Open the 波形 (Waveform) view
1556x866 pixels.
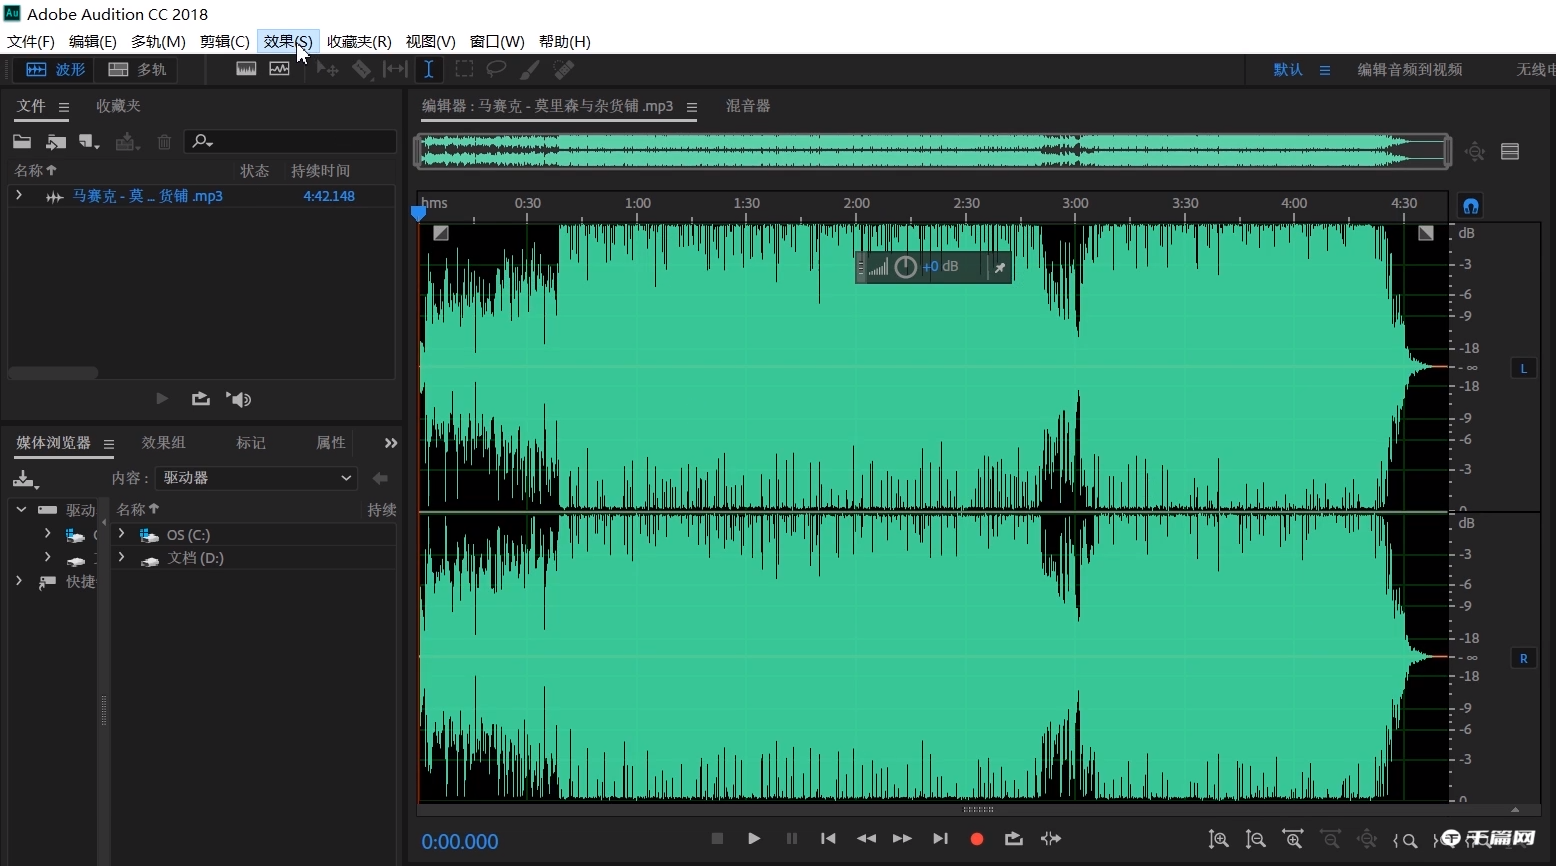53,69
